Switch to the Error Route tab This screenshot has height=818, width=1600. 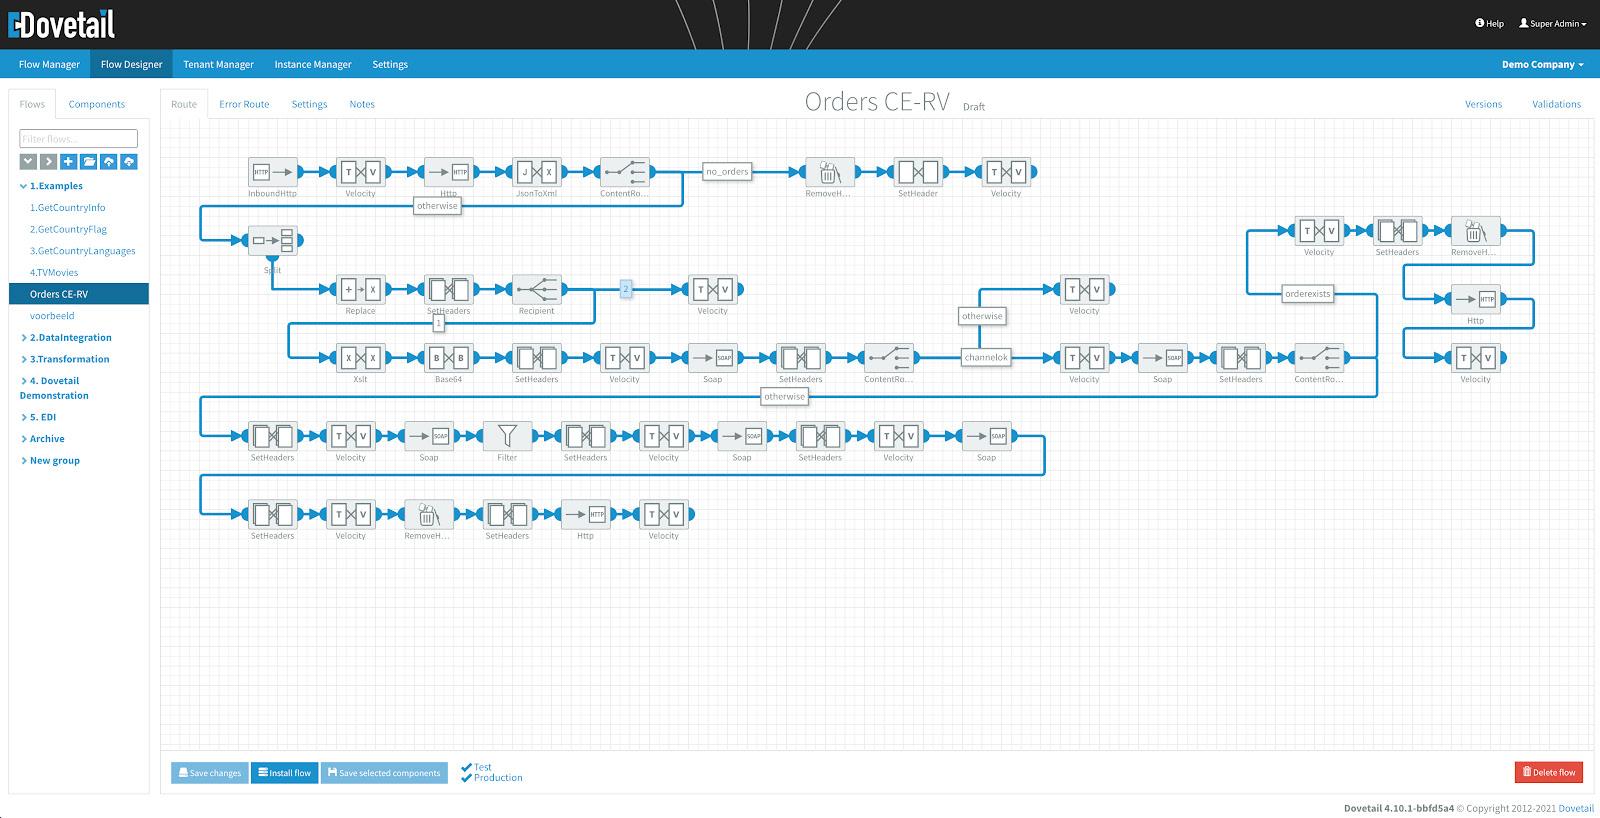(x=244, y=104)
